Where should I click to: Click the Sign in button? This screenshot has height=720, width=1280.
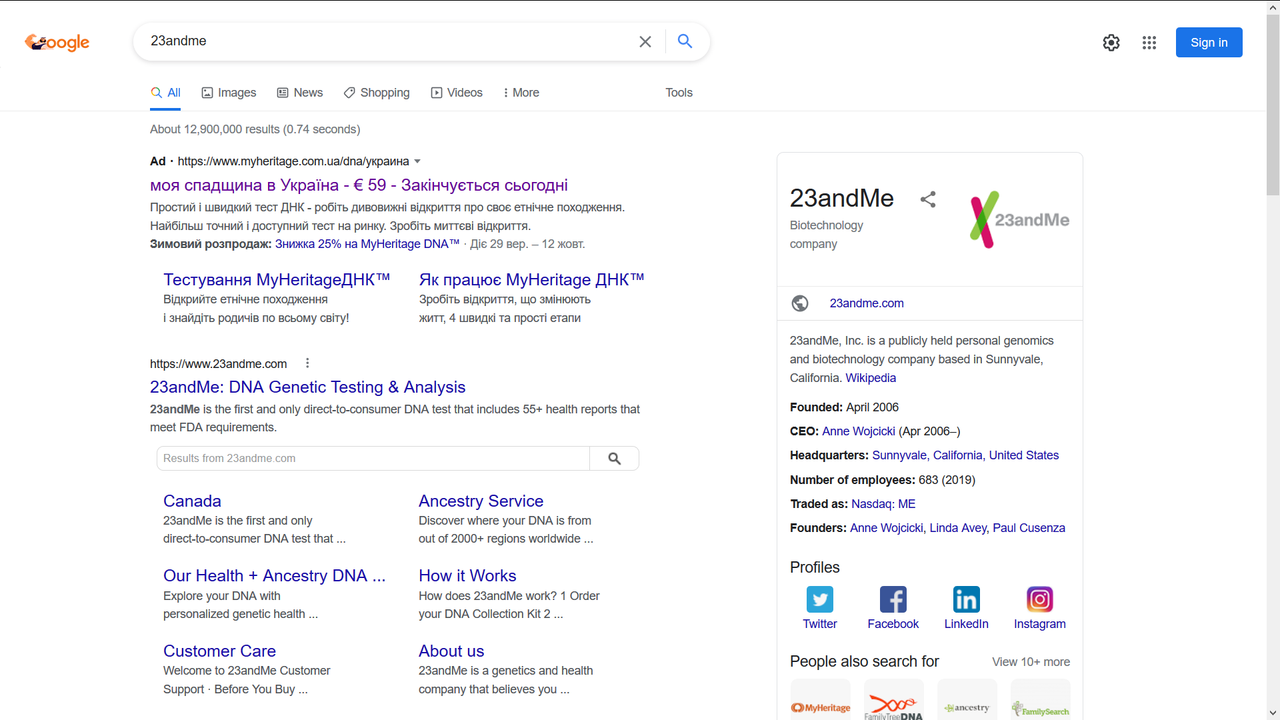[1209, 42]
